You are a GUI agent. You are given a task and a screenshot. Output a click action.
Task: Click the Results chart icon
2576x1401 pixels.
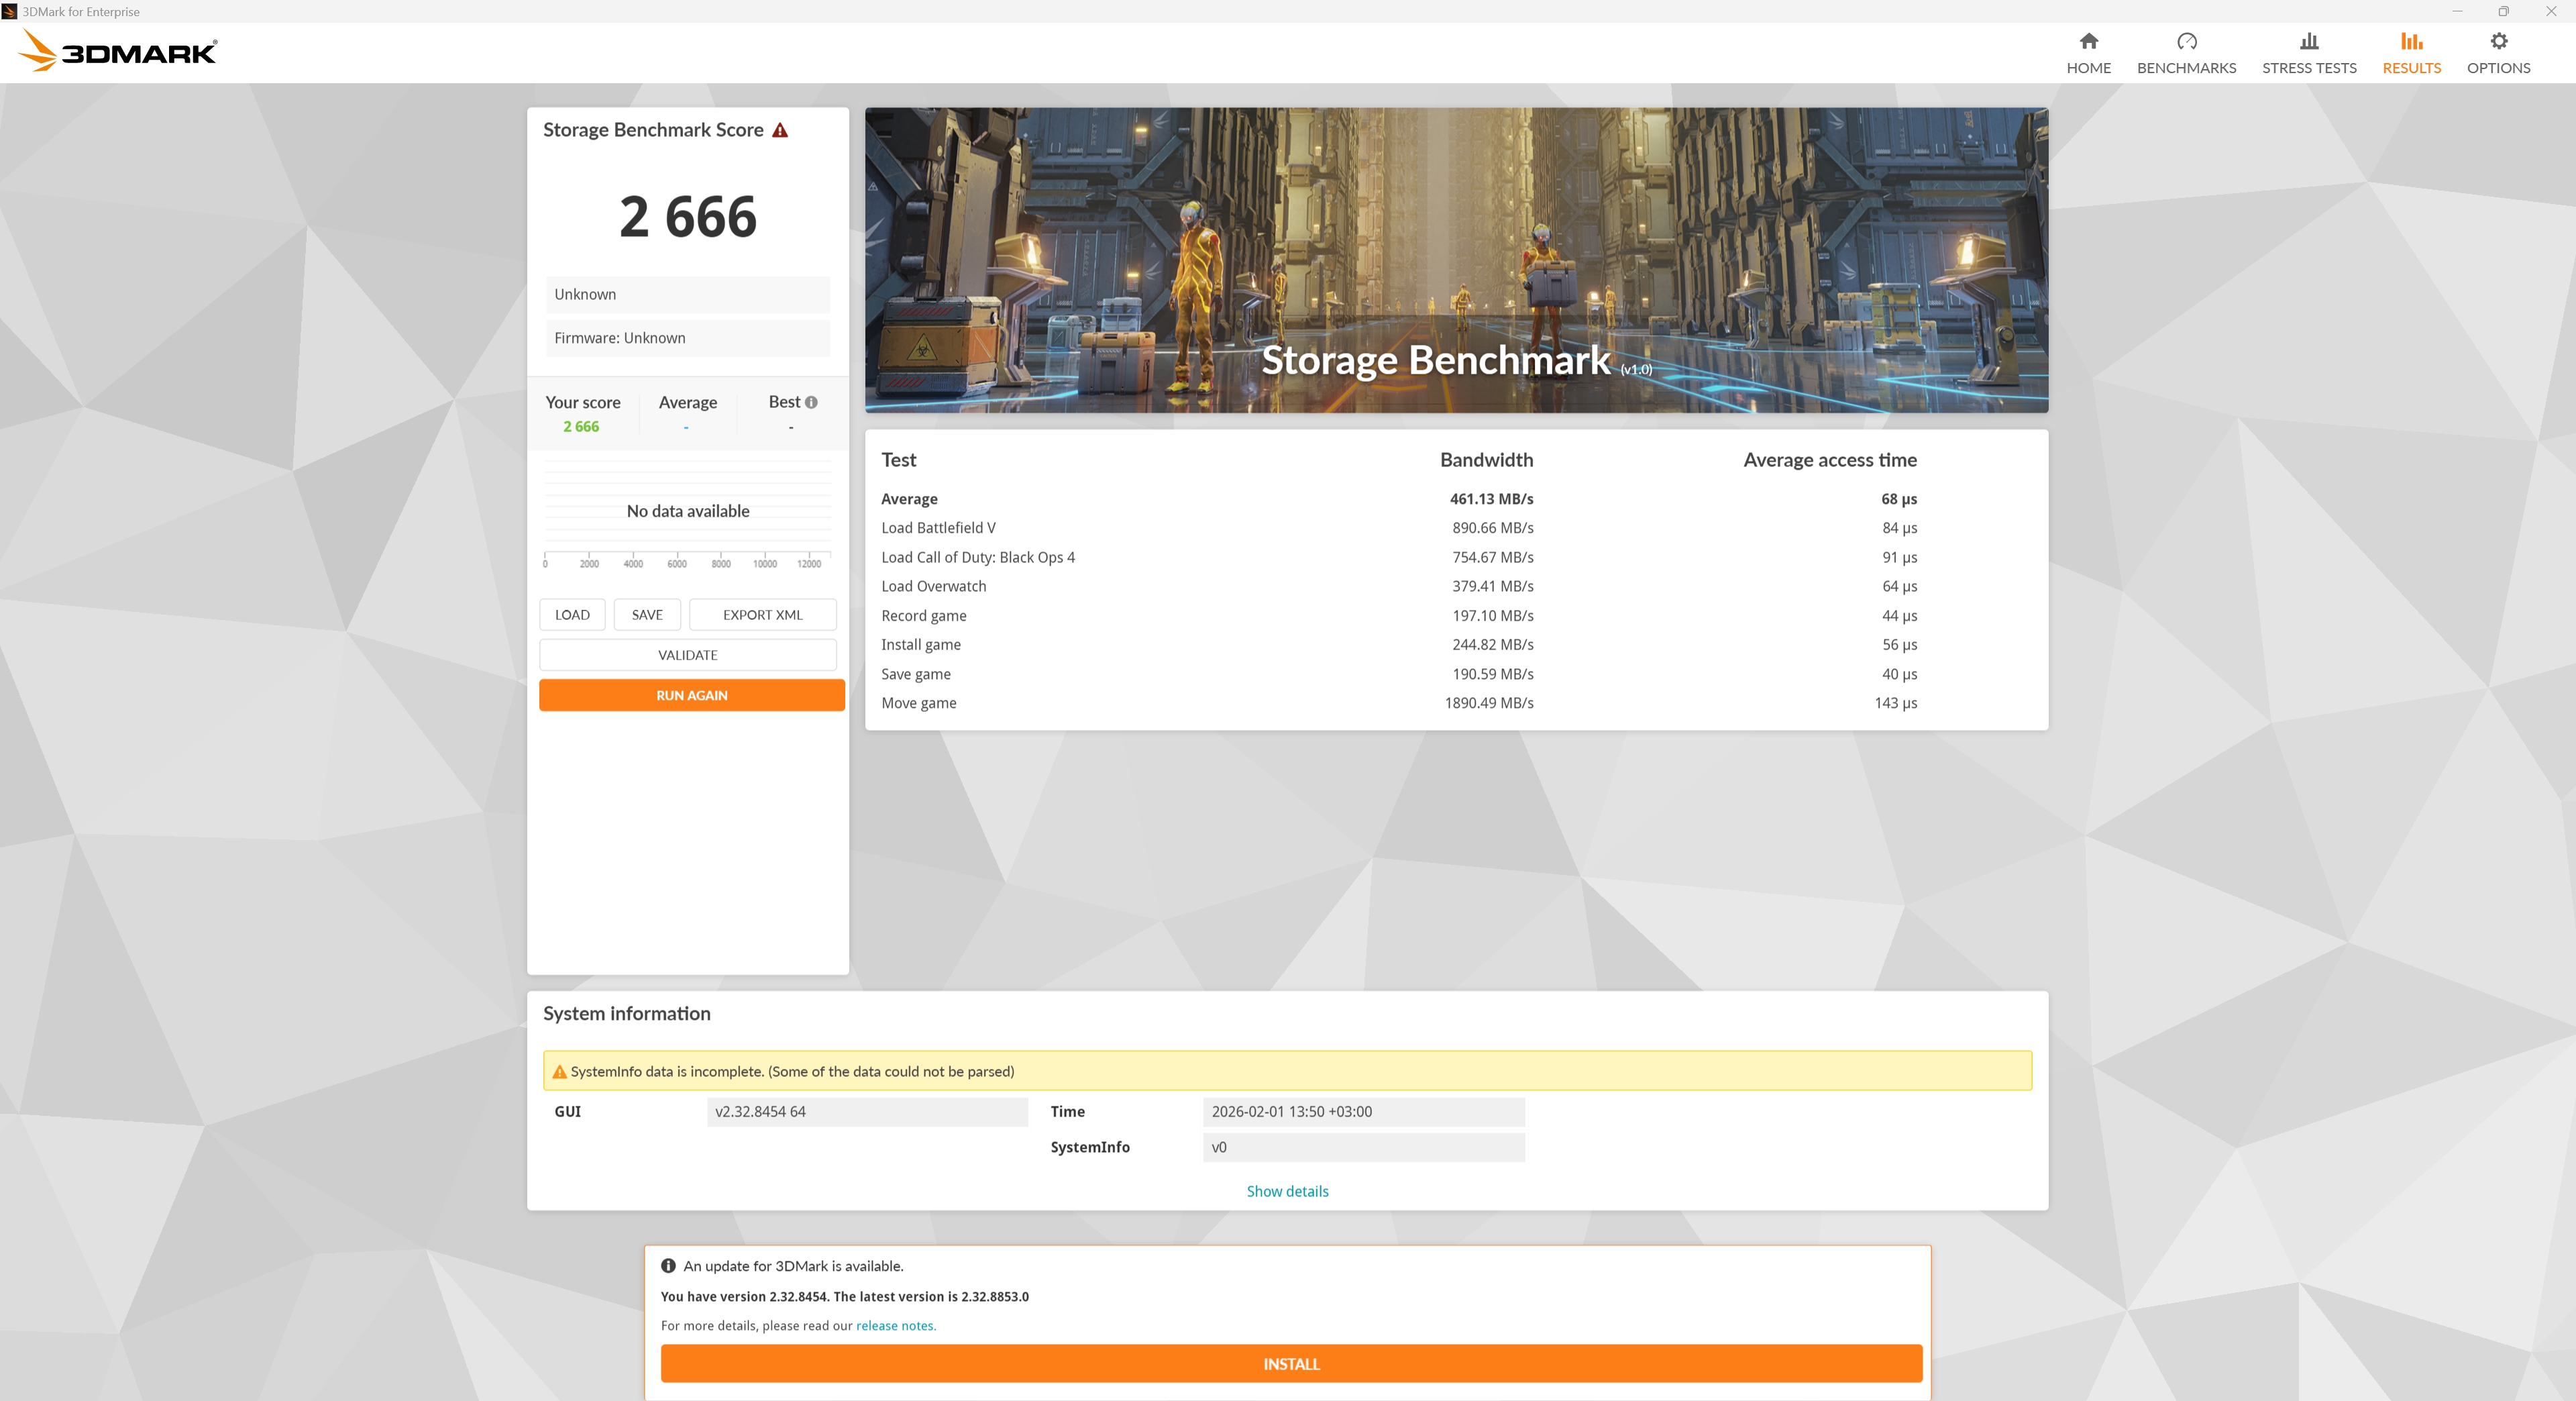pyautogui.click(x=2411, y=41)
